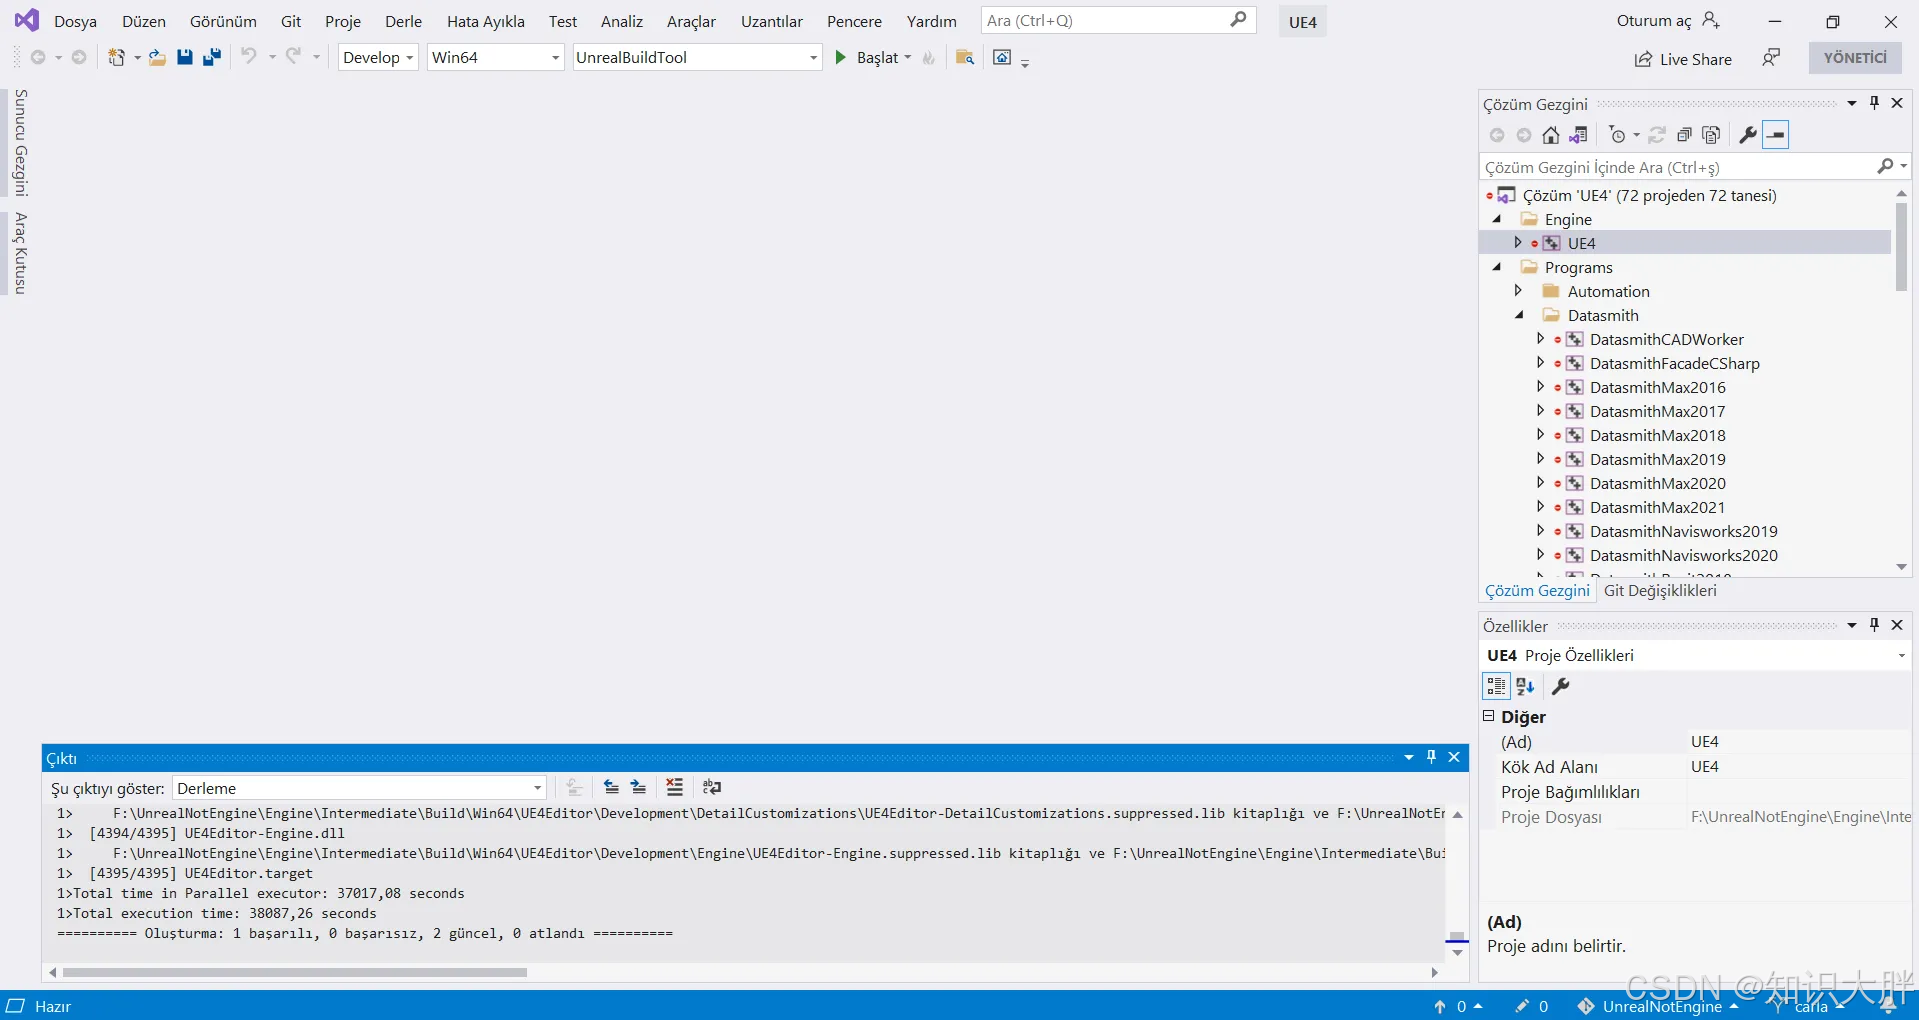Clear all output in Çıktı panel
The width and height of the screenshot is (1919, 1020).
(x=675, y=788)
